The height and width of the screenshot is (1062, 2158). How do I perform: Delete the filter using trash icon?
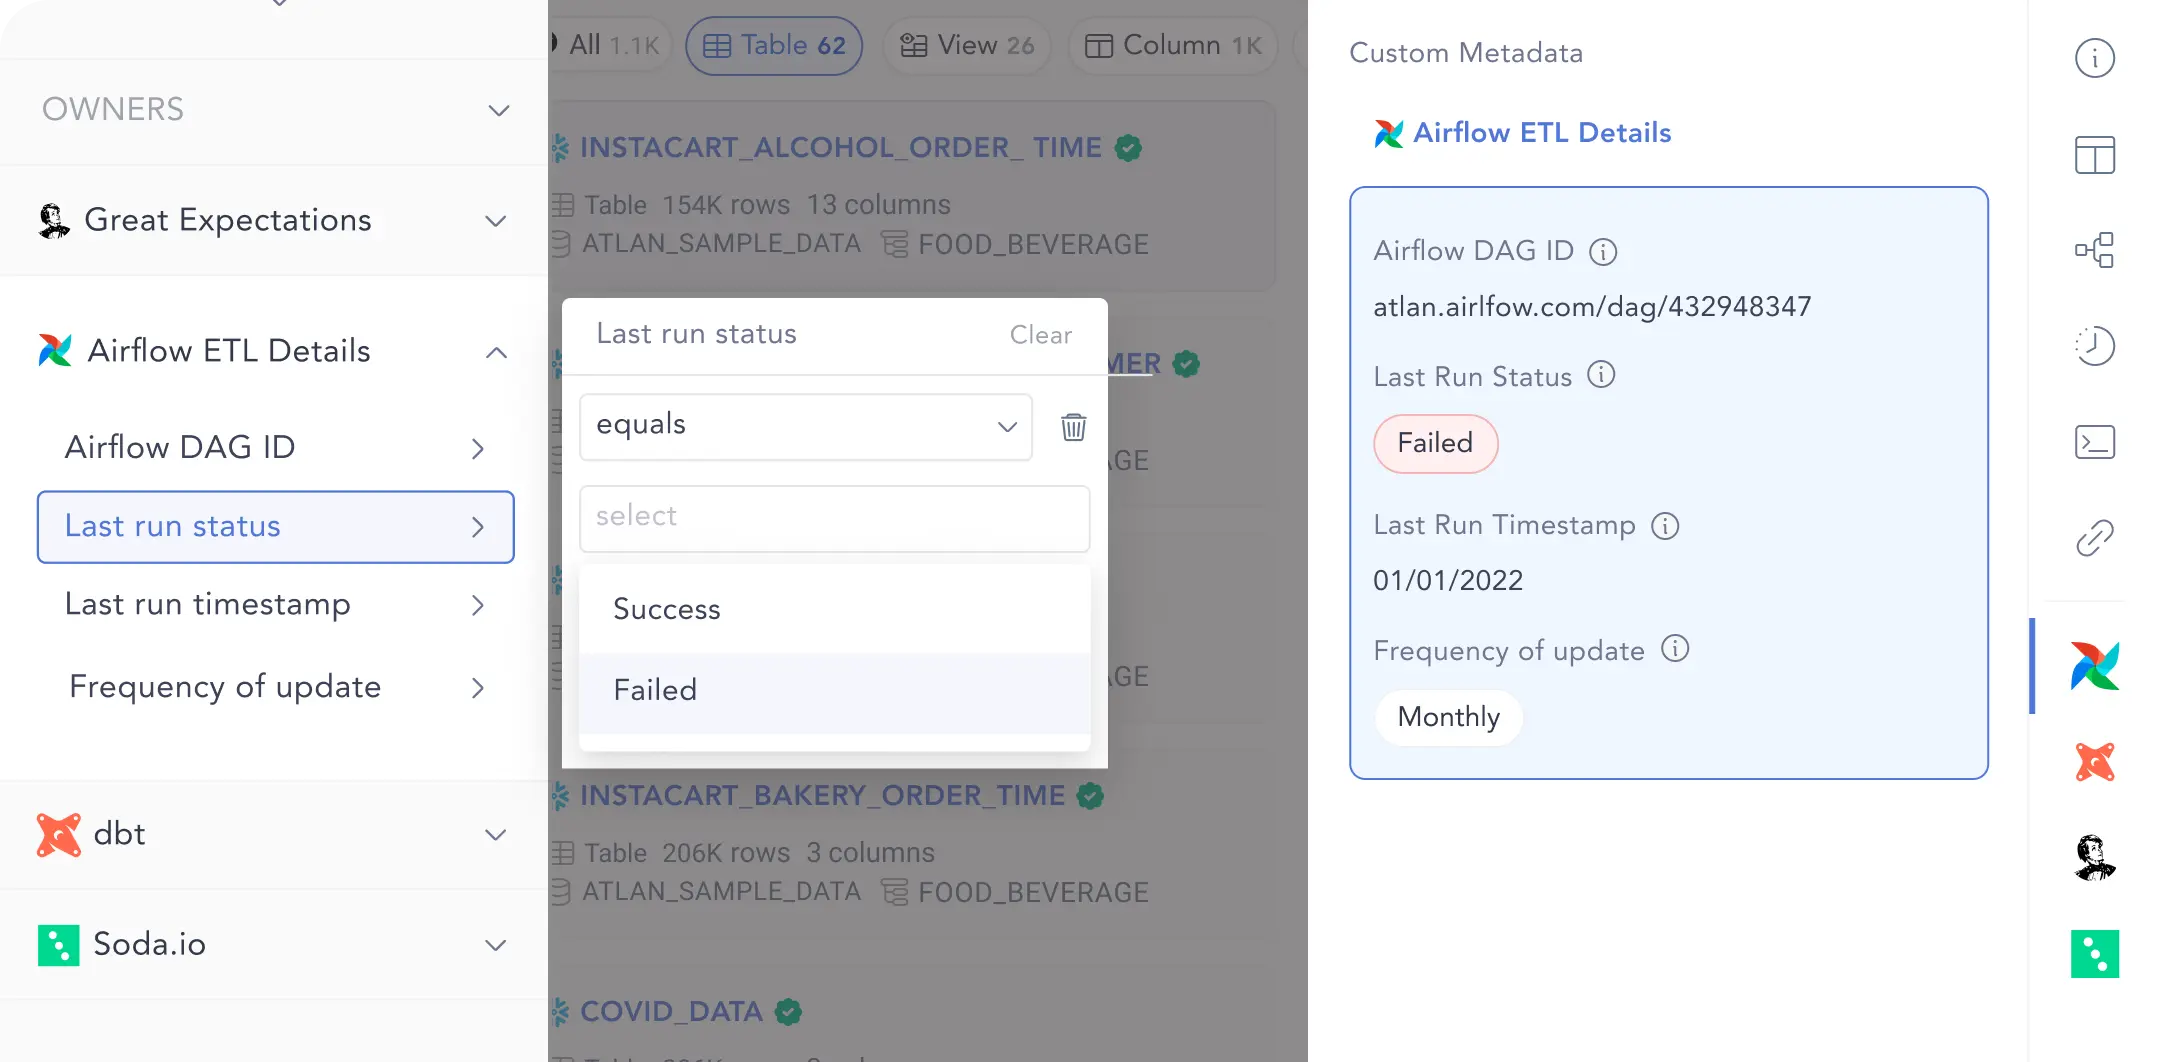point(1073,427)
